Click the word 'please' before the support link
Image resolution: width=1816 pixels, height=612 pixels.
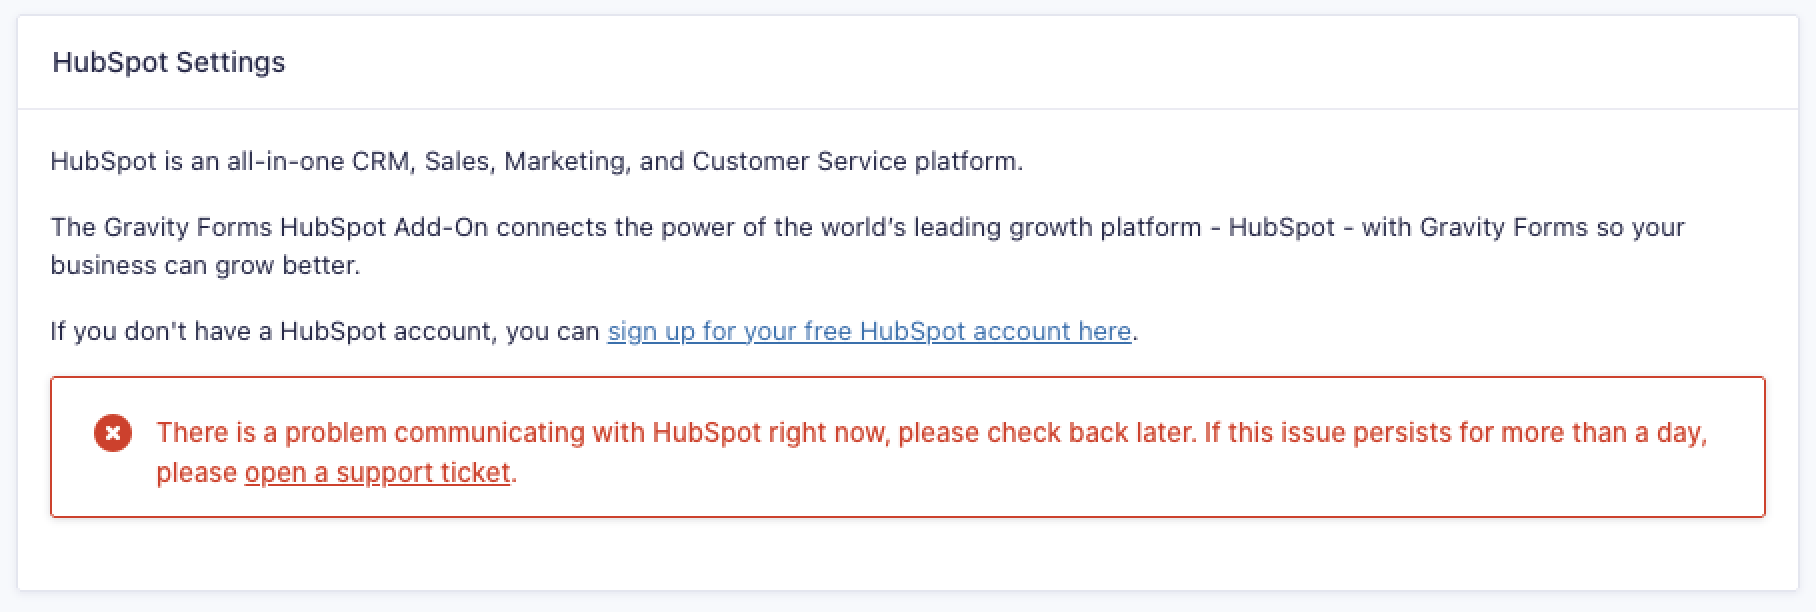[196, 472]
